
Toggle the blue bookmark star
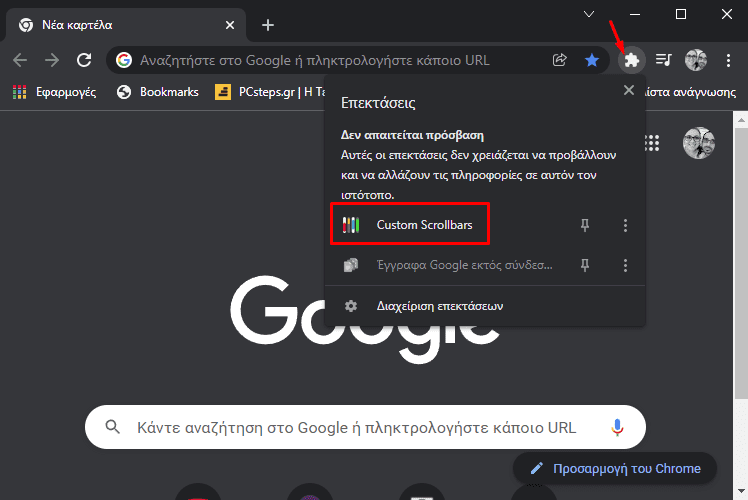pyautogui.click(x=592, y=60)
